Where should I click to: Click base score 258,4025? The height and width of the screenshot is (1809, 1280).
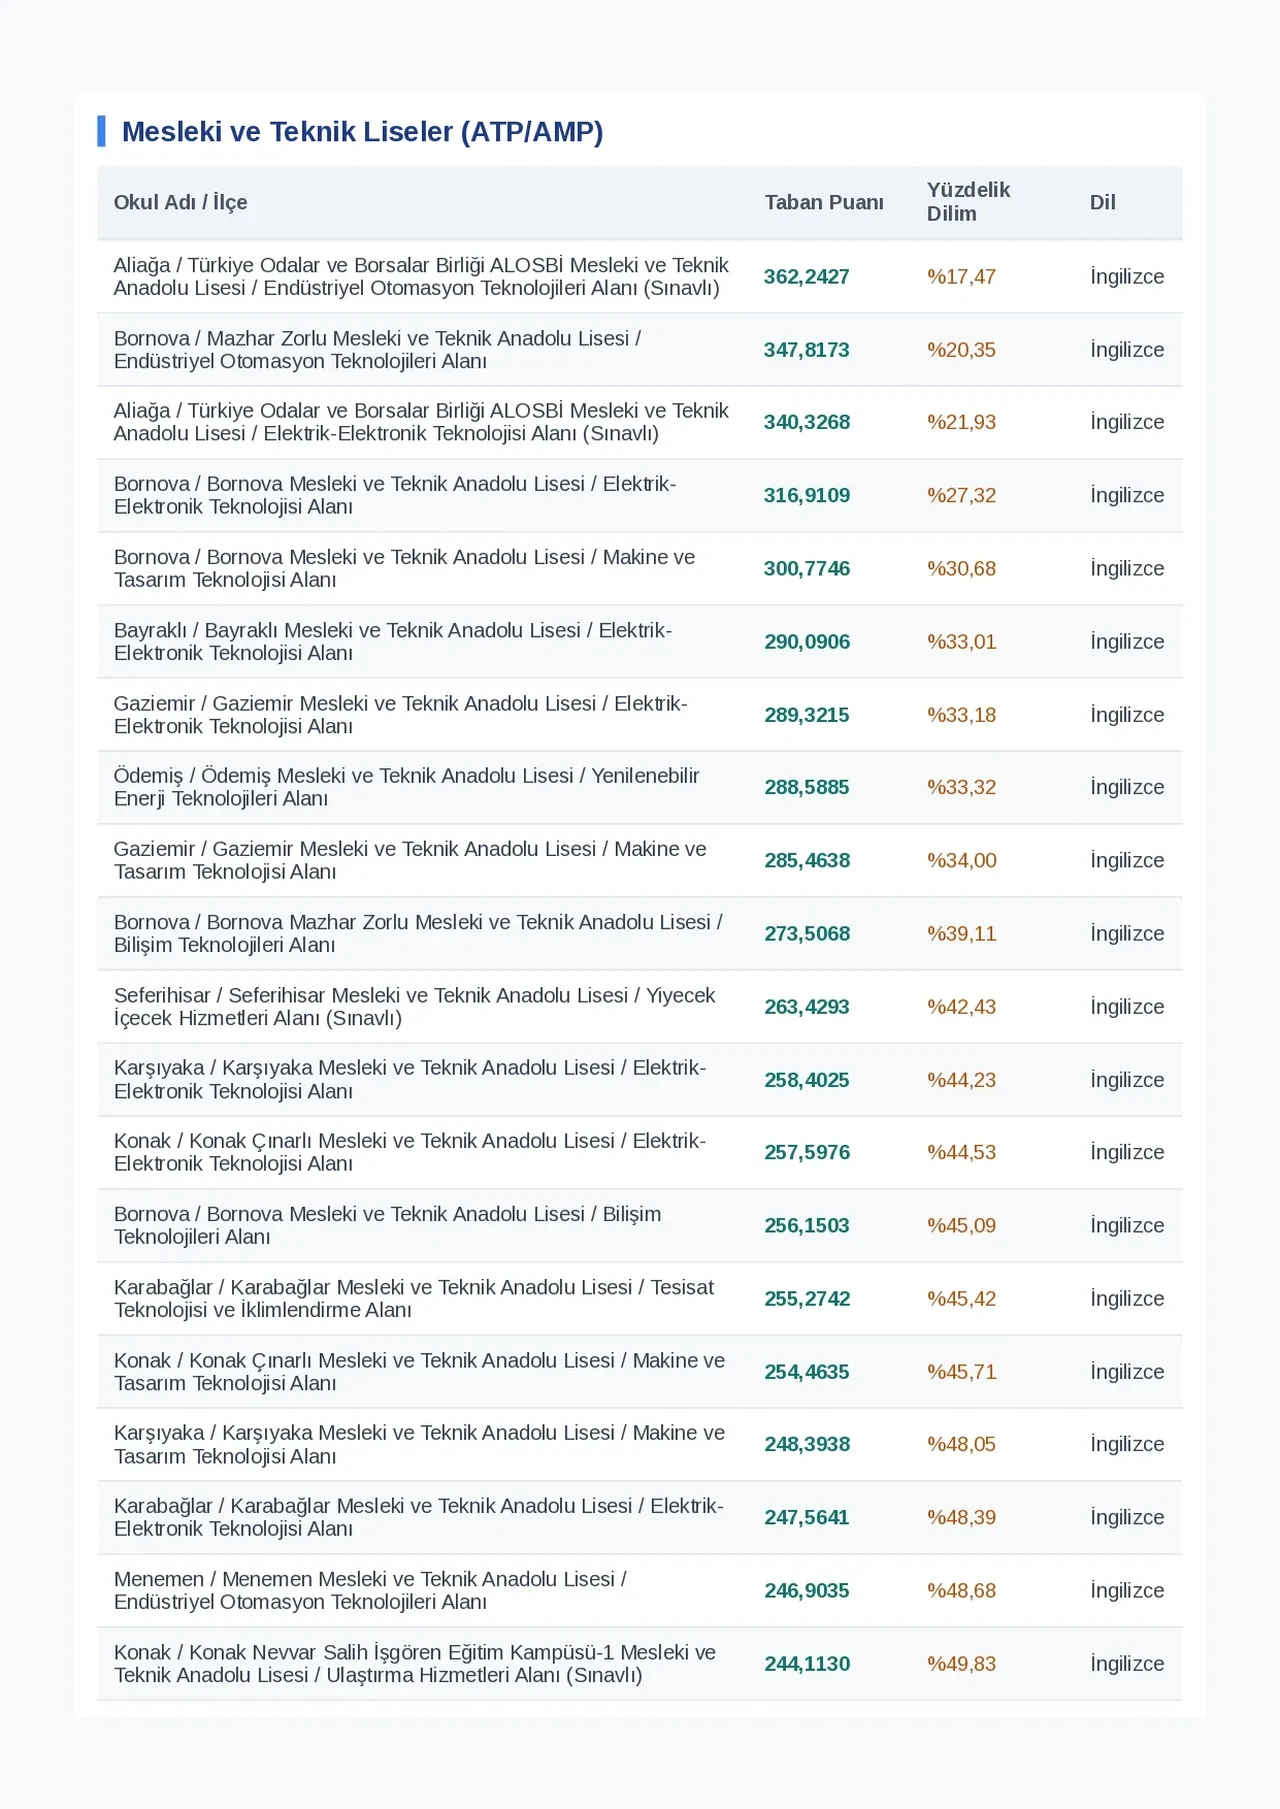[807, 1080]
